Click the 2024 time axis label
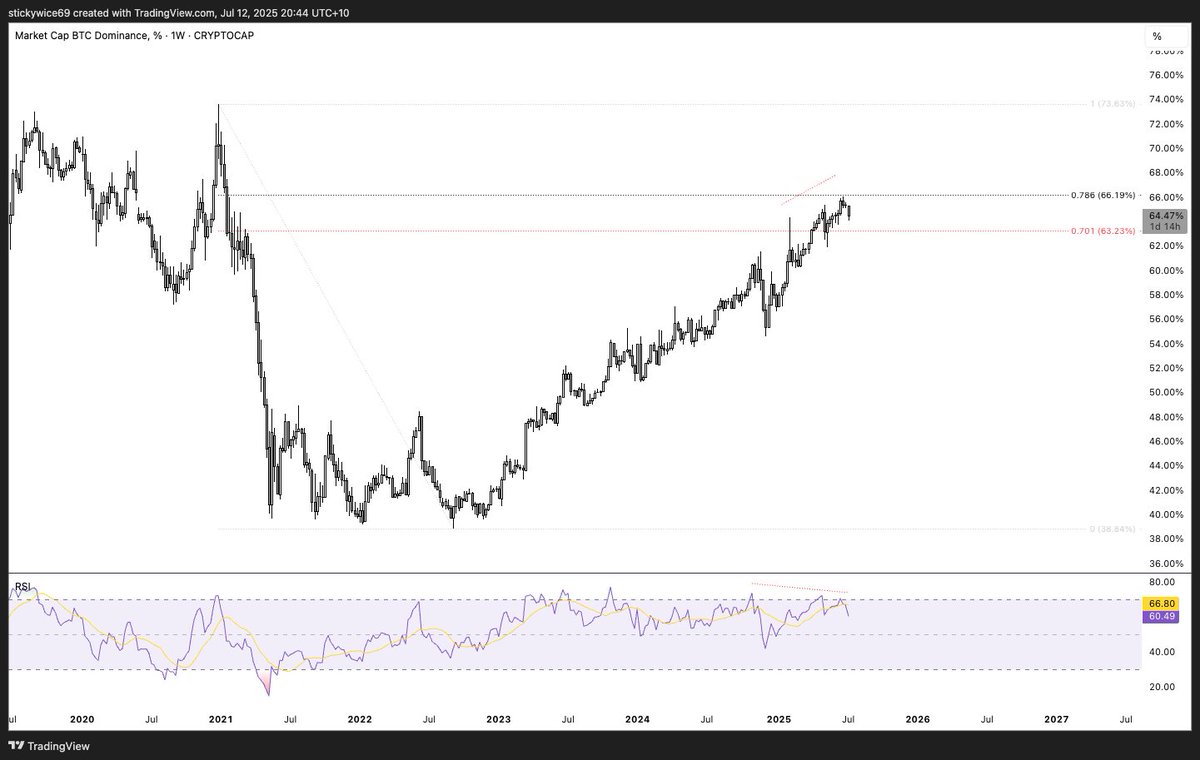The width and height of the screenshot is (1200, 760). pos(637,719)
